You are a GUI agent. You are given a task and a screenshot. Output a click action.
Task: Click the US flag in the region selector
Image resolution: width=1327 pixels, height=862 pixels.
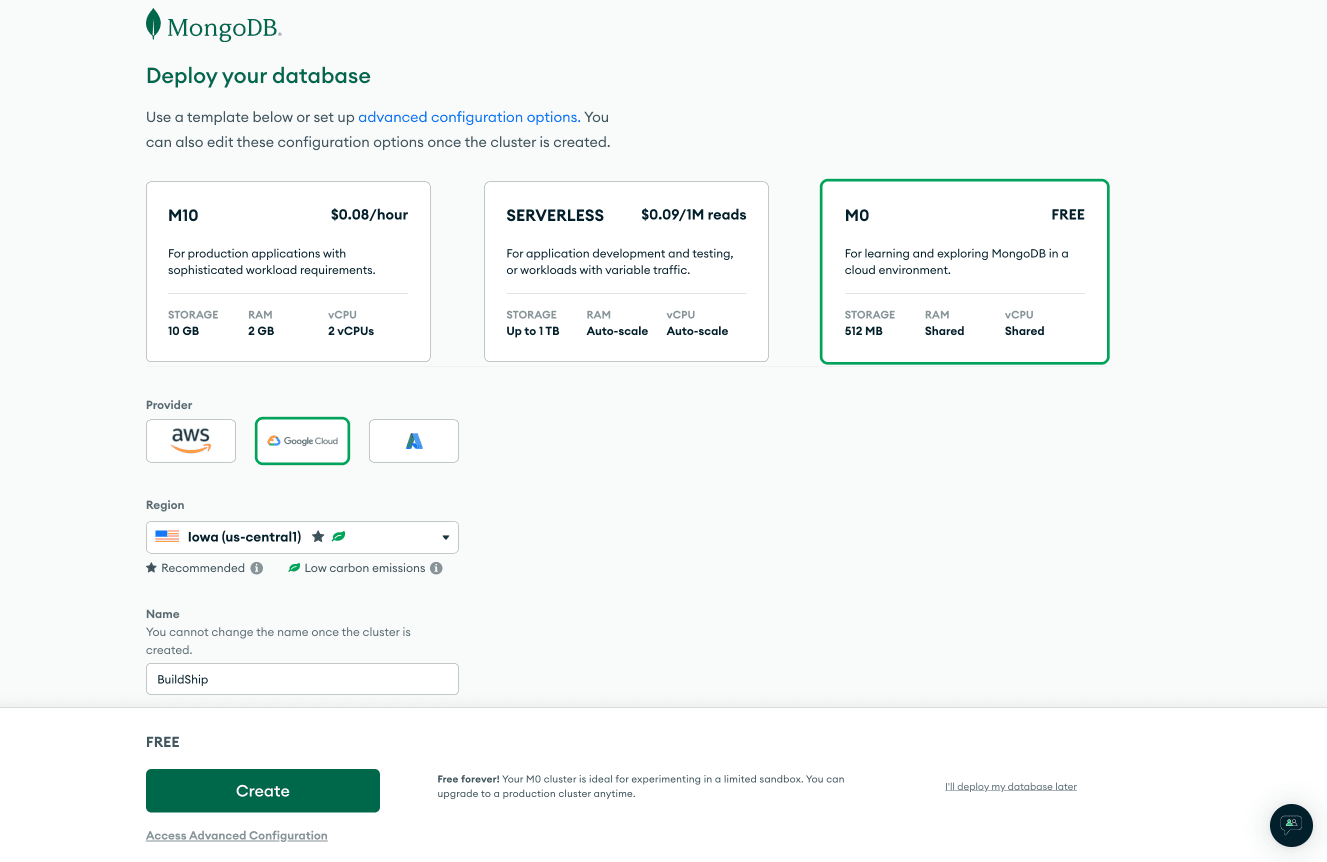point(166,536)
